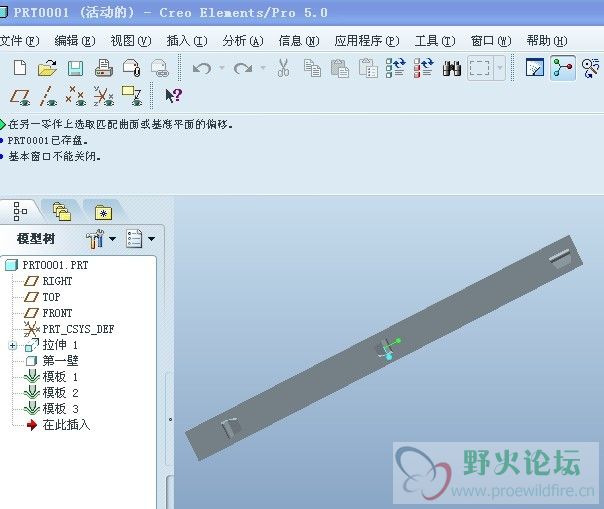This screenshot has height=509, width=604.
Task: Select PRT_CSYS_DEF coordinate system
Action: click(x=69, y=329)
